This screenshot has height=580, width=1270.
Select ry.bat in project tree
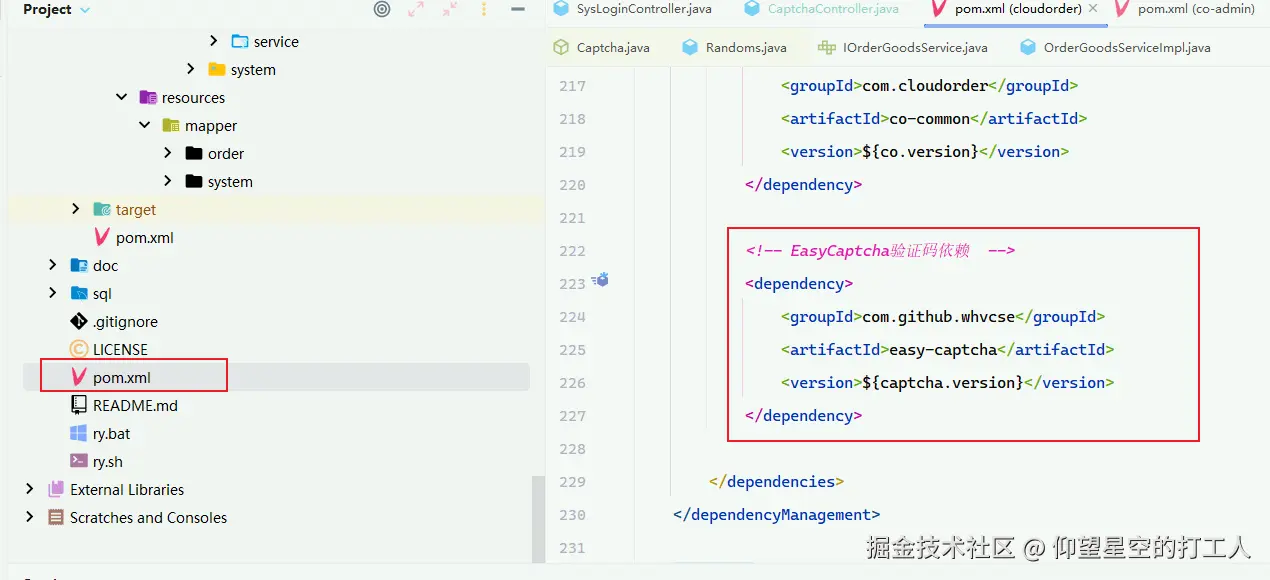[112, 433]
